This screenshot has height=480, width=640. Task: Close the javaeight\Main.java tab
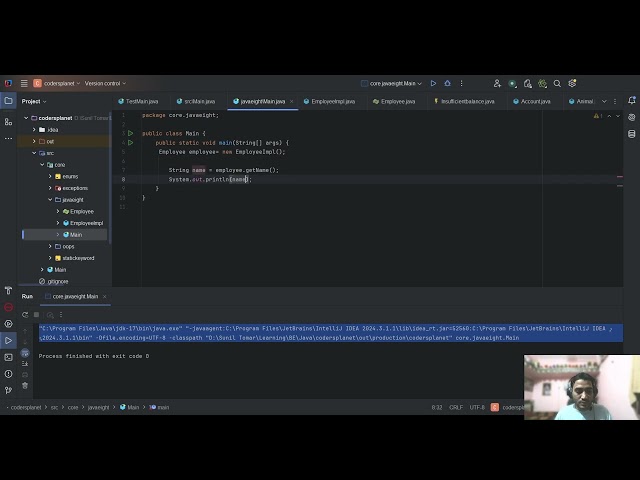[291, 101]
